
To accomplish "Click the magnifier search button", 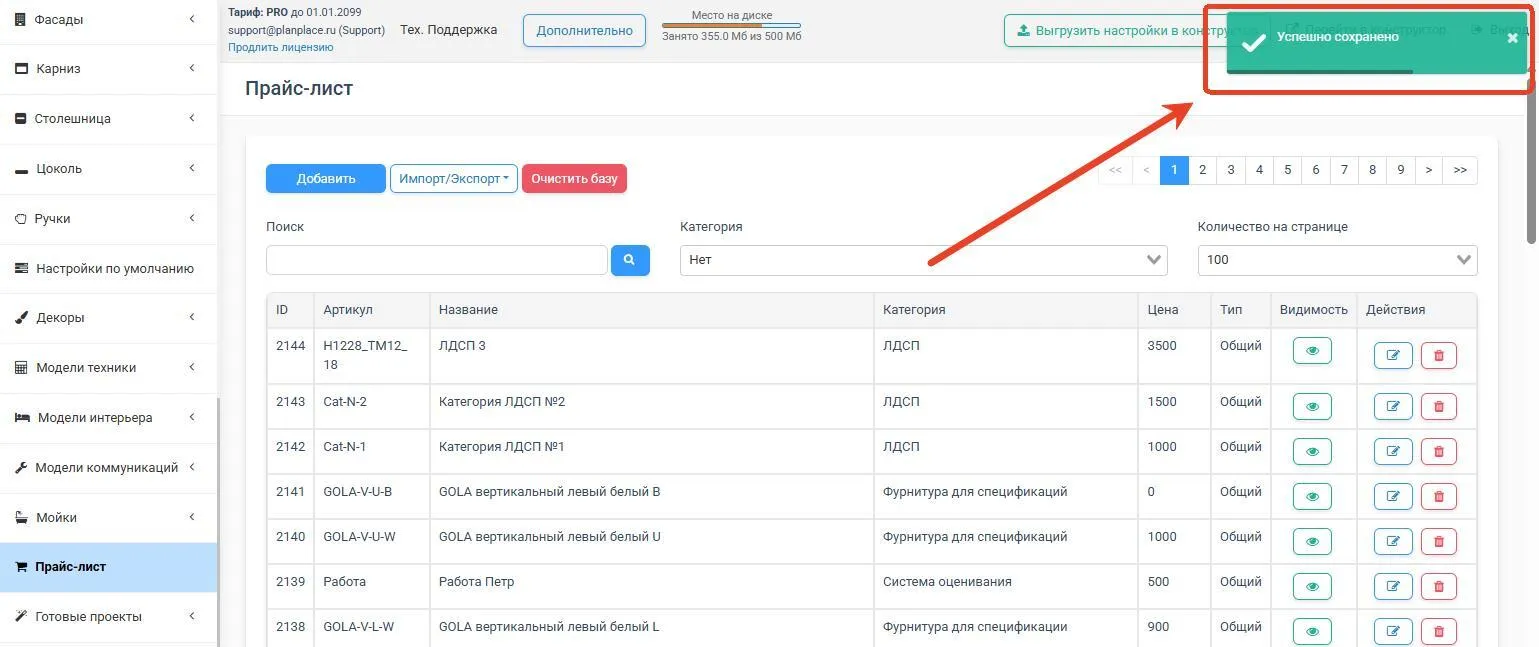I will 630,260.
